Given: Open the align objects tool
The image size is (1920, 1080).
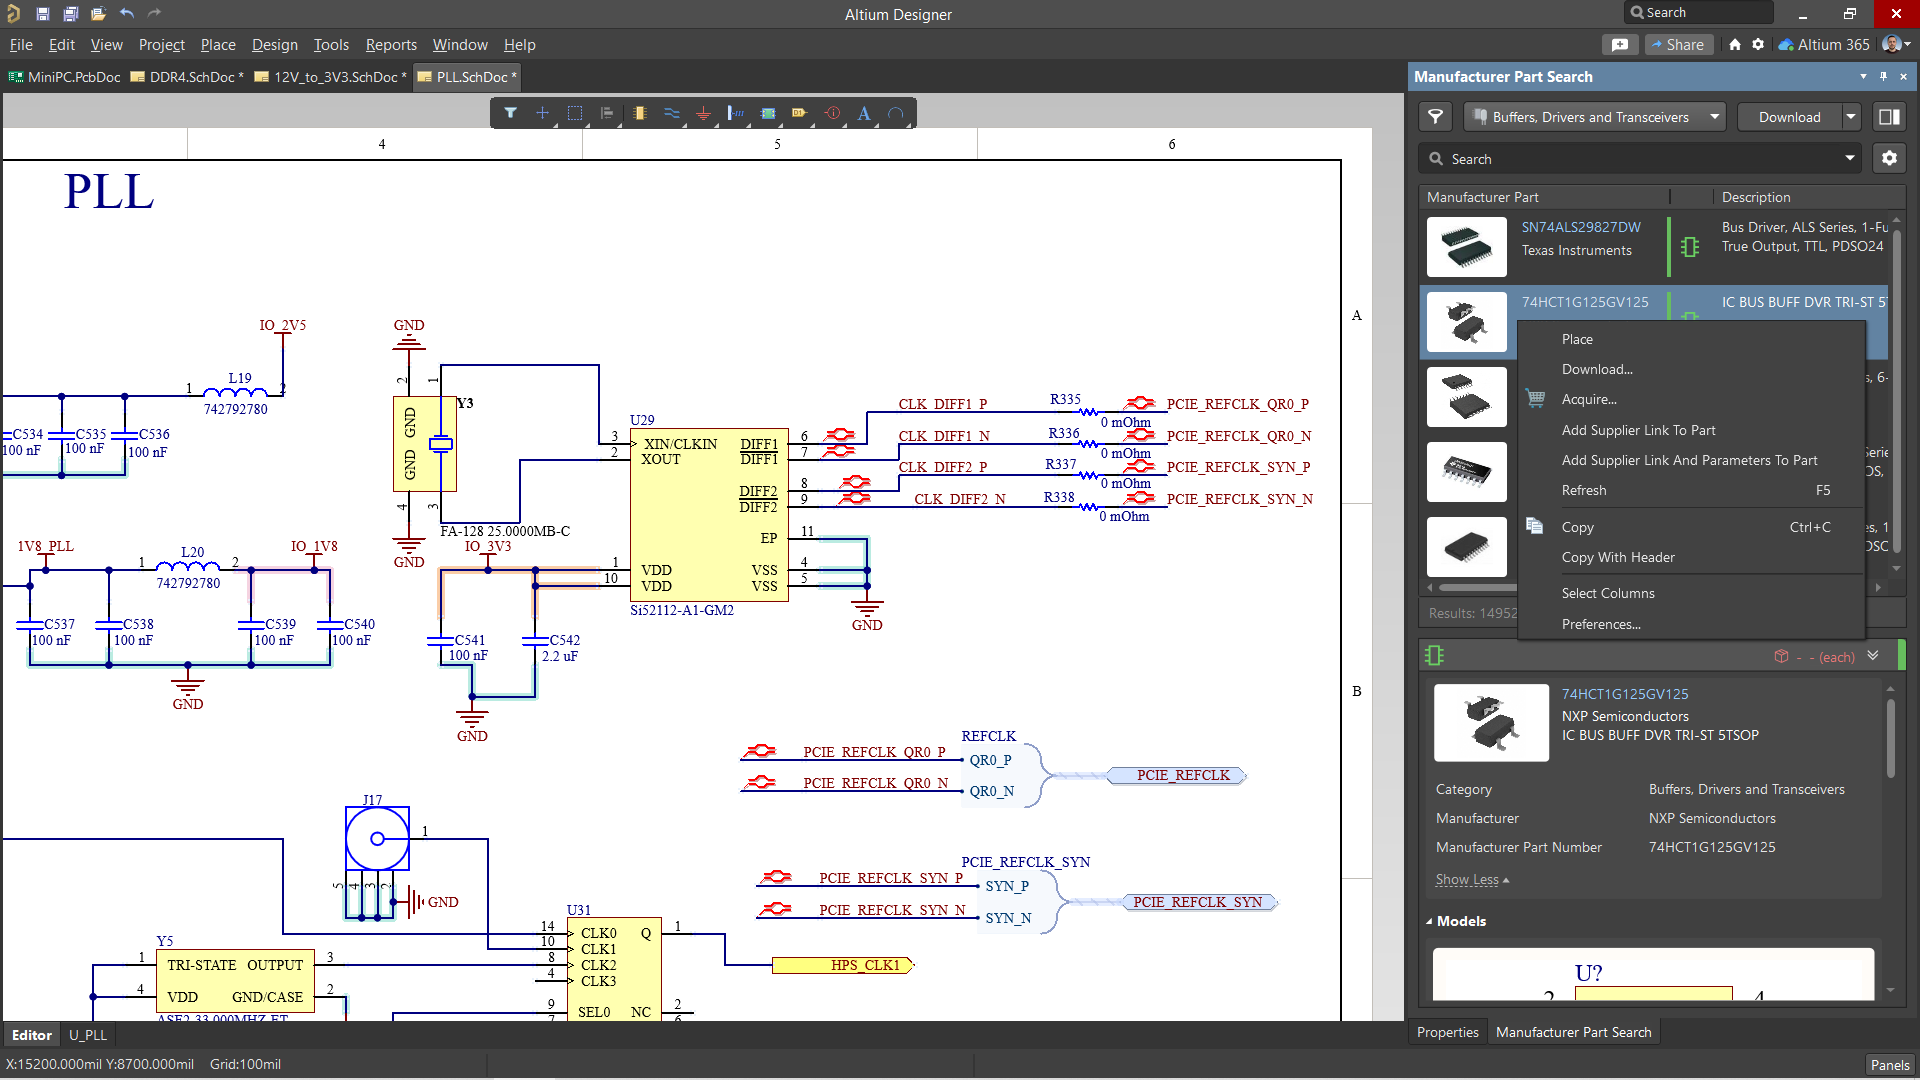Looking at the screenshot, I should point(607,113).
